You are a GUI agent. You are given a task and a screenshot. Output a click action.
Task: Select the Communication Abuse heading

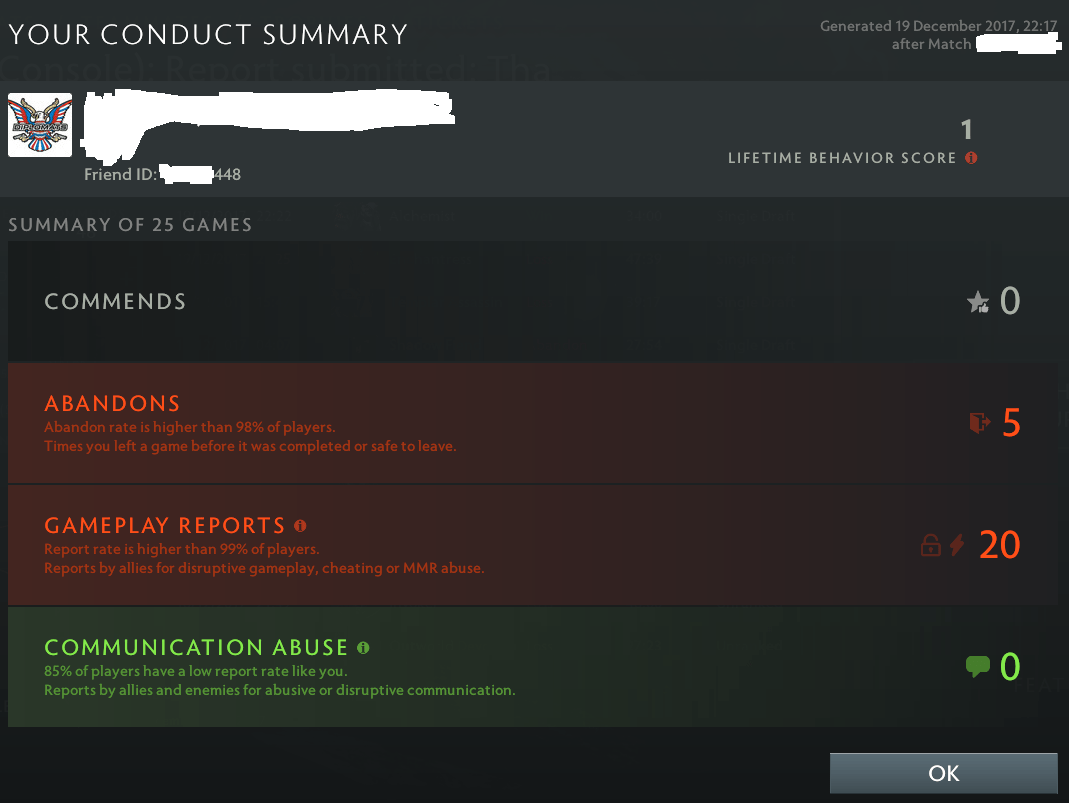pos(196,647)
